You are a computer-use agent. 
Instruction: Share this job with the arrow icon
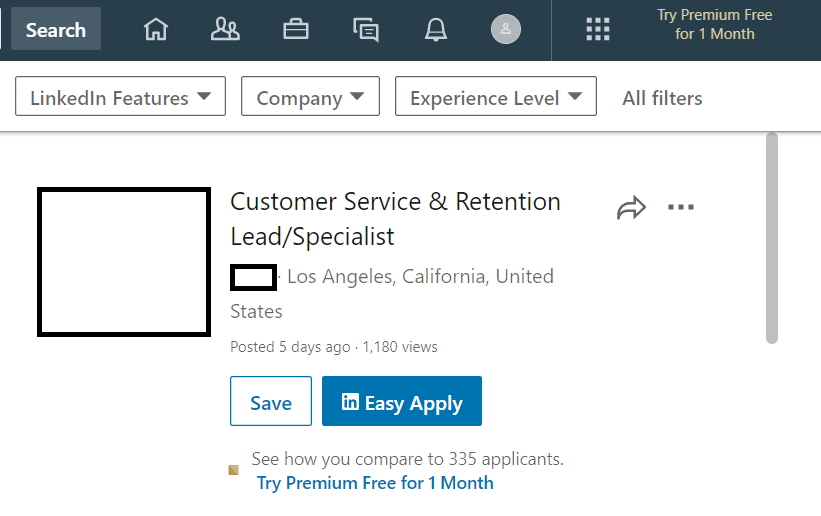[631, 207]
